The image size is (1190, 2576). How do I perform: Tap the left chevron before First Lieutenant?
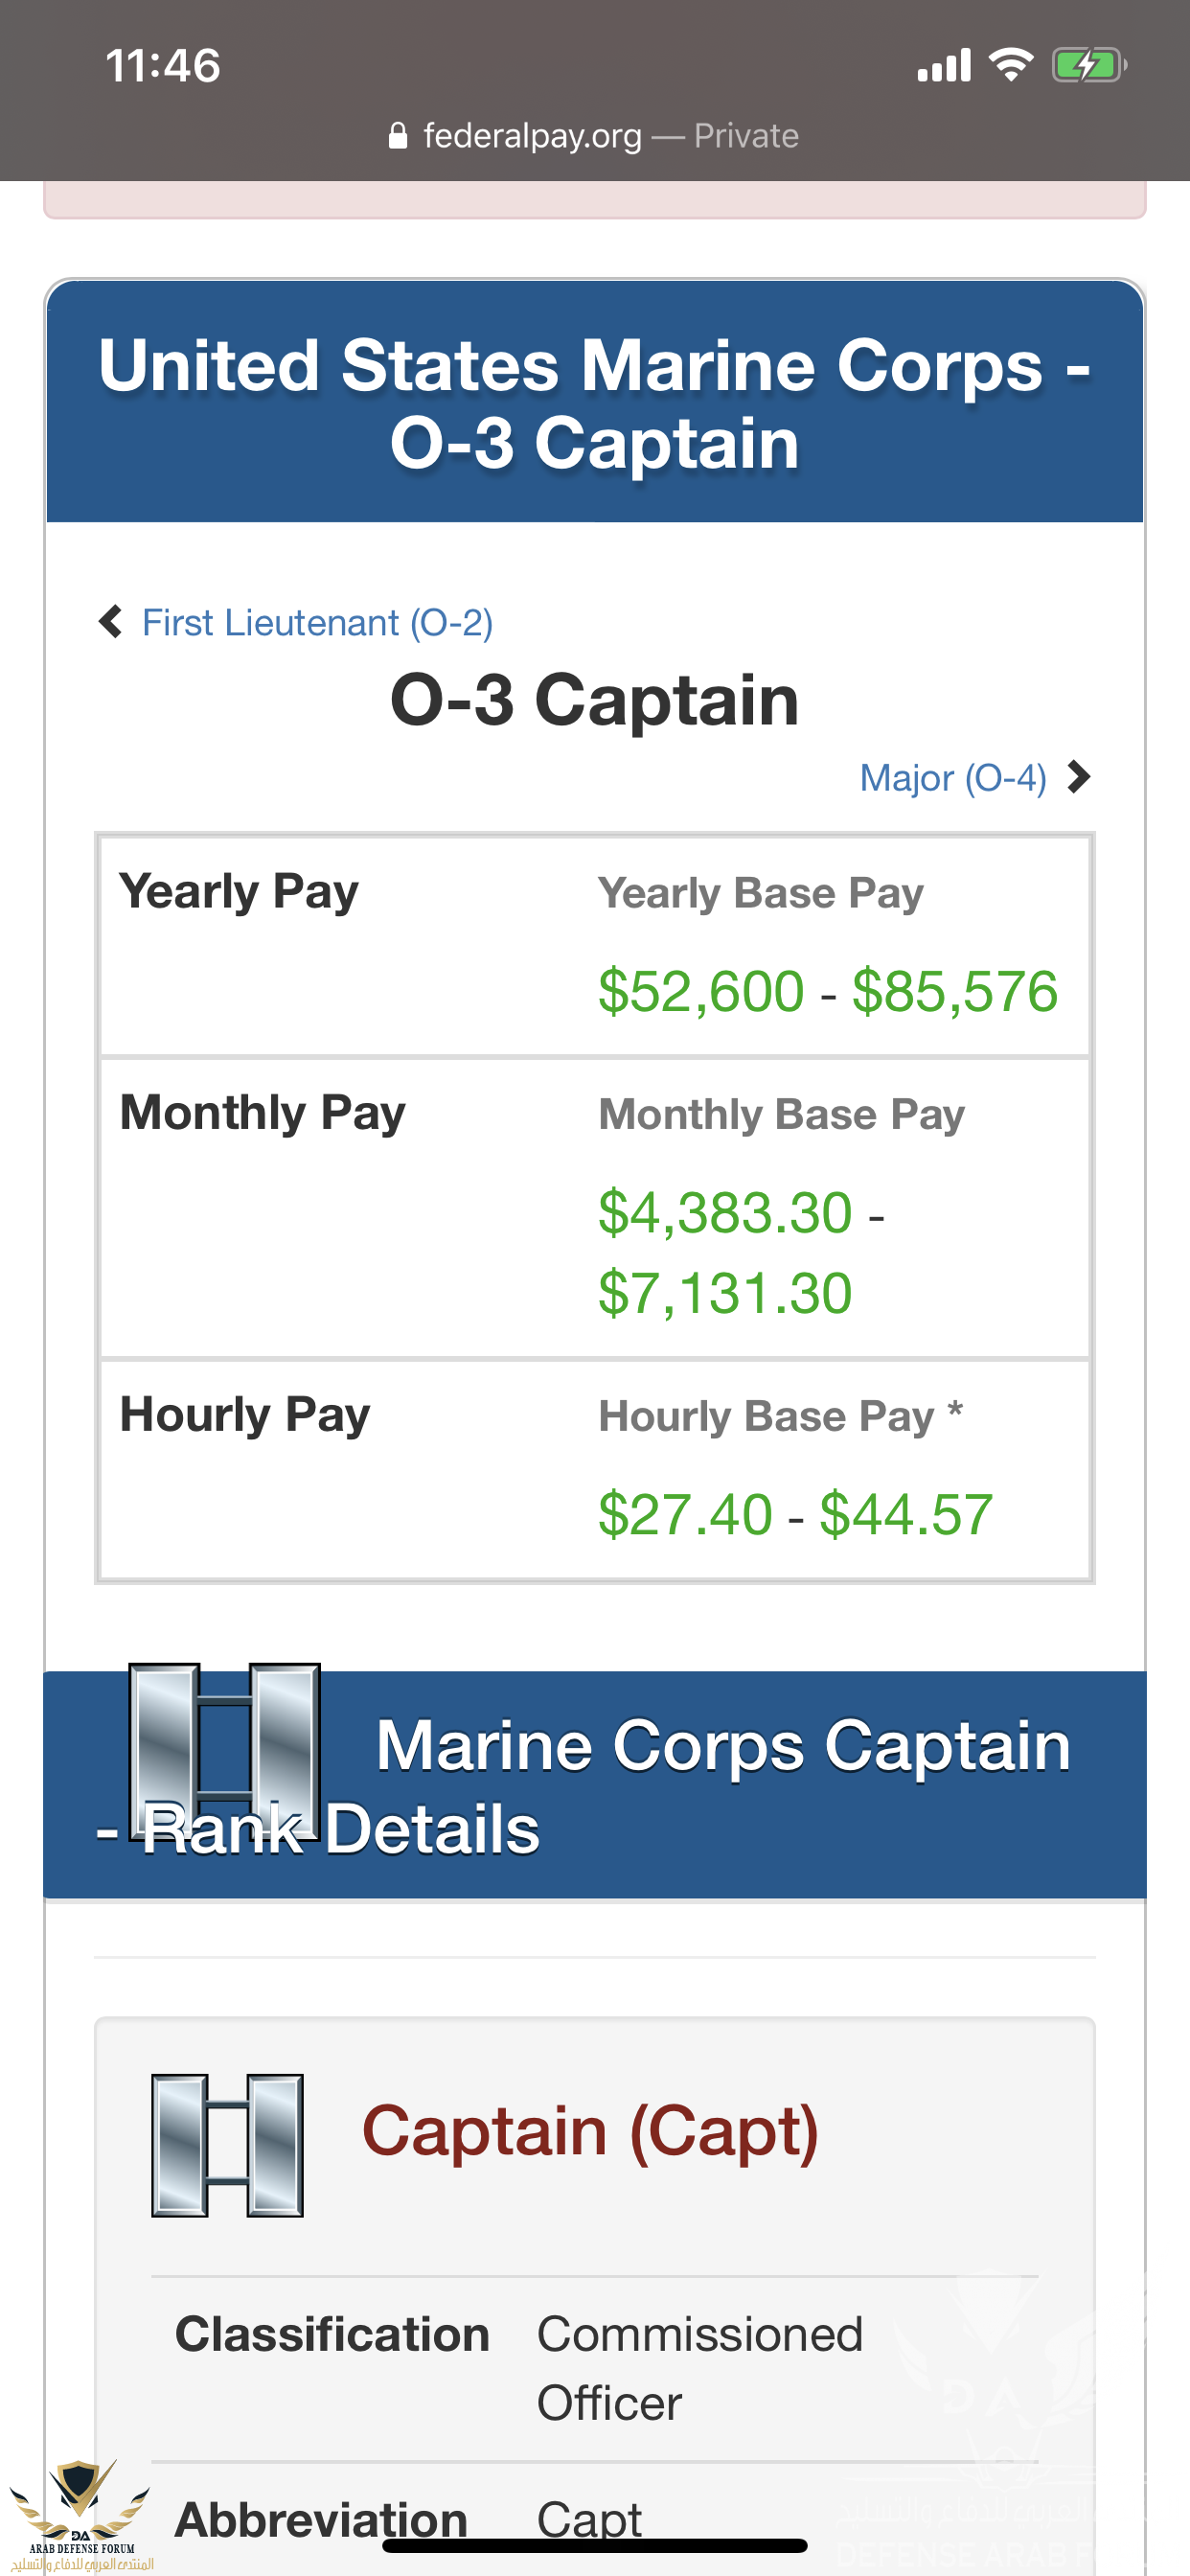110,621
